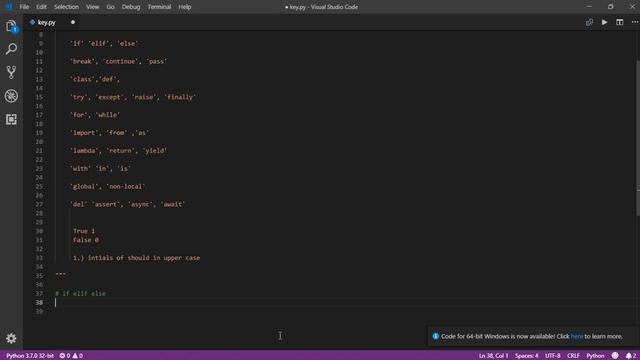The image size is (640, 360).
Task: Change the CRLF end of line sequence
Action: tap(573, 356)
